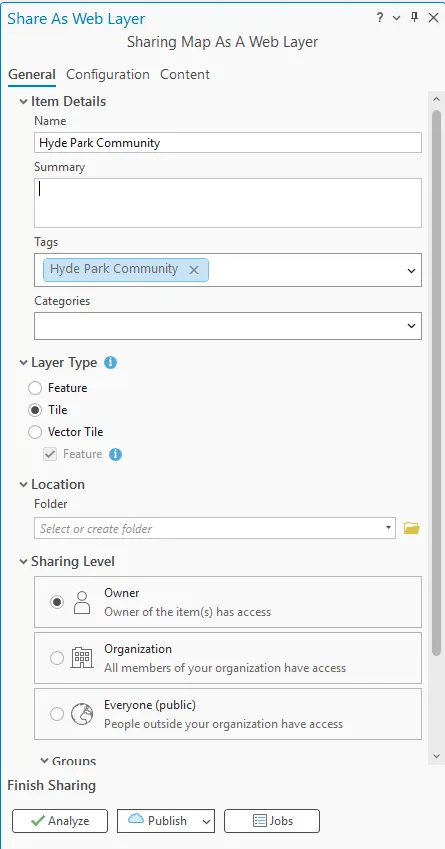
Task: Collapse the Item Details section
Action: click(23, 101)
